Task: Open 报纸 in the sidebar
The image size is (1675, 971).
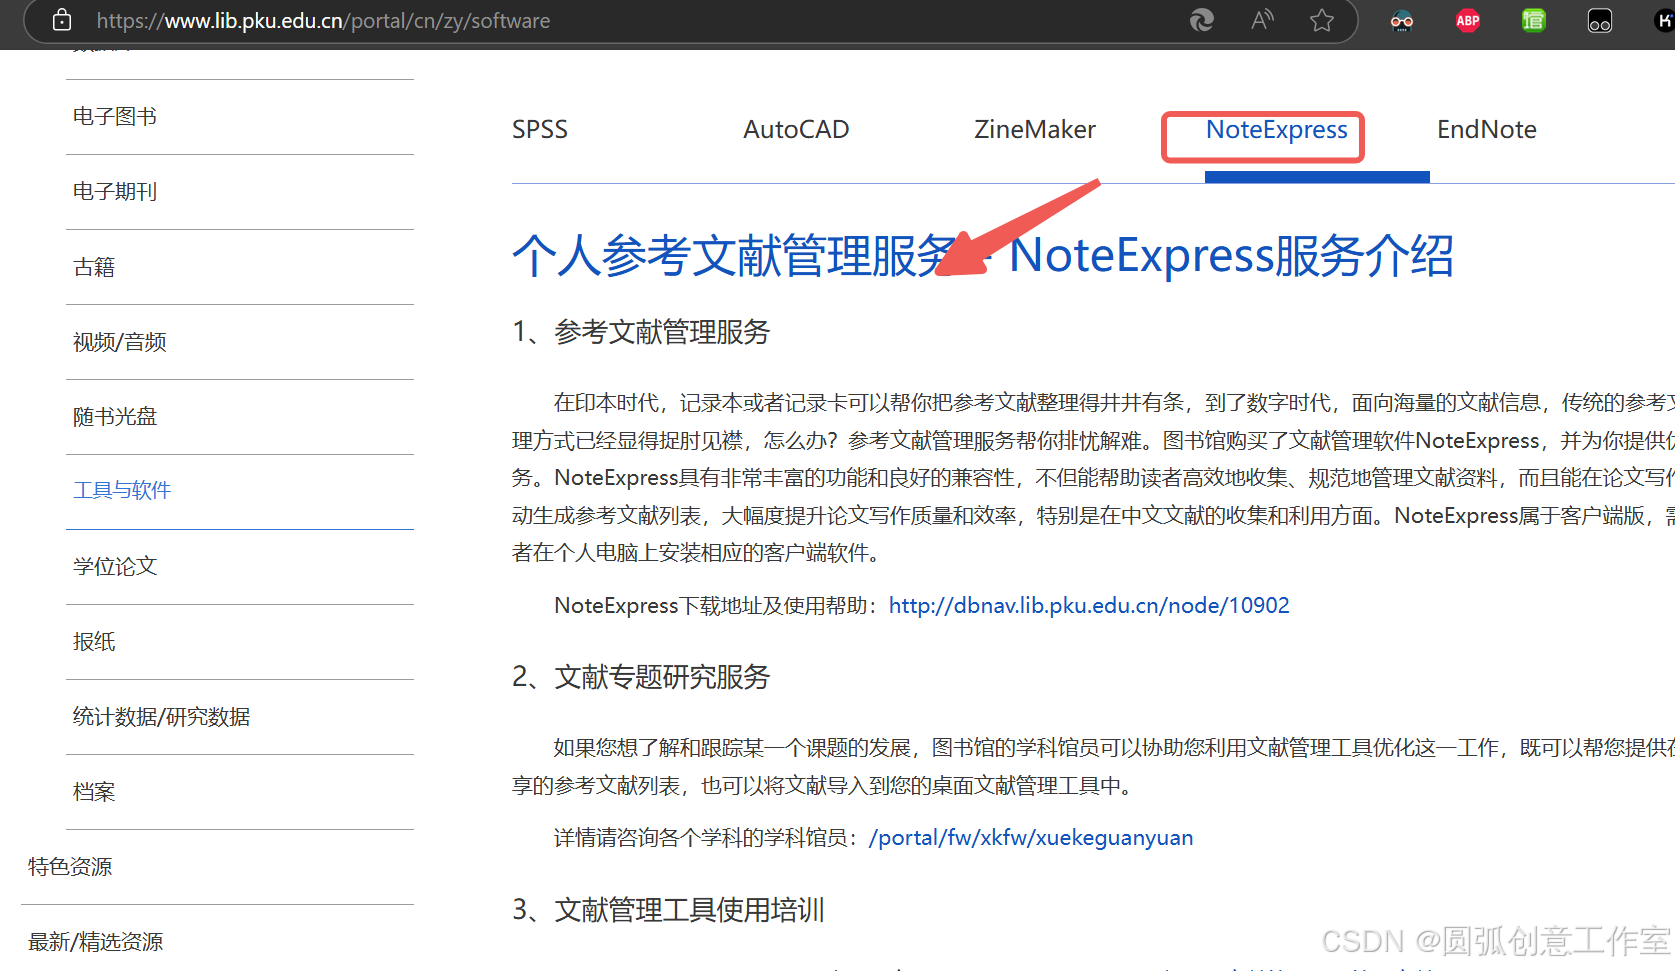Action: [94, 642]
